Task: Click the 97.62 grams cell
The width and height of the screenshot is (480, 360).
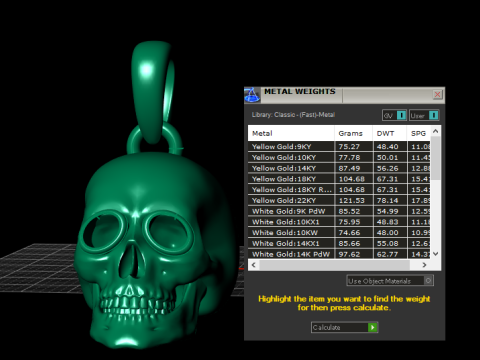Action: (353, 254)
